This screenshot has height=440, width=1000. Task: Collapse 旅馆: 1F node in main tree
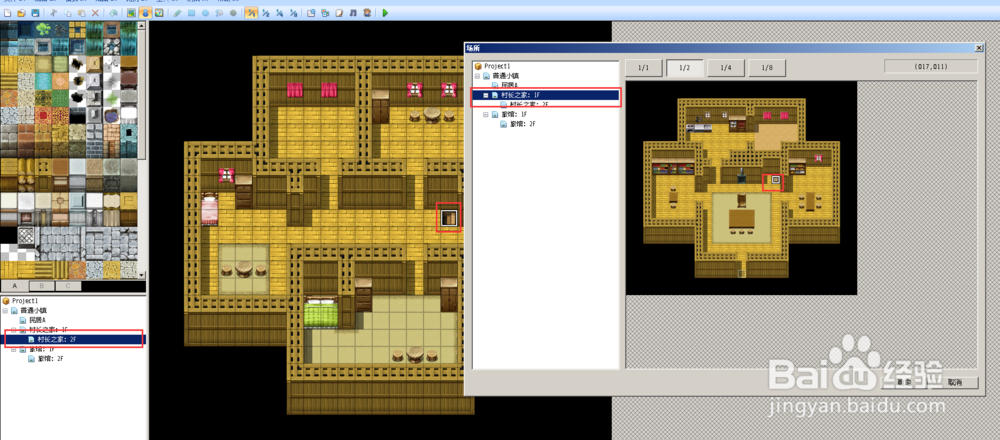(x=13, y=349)
